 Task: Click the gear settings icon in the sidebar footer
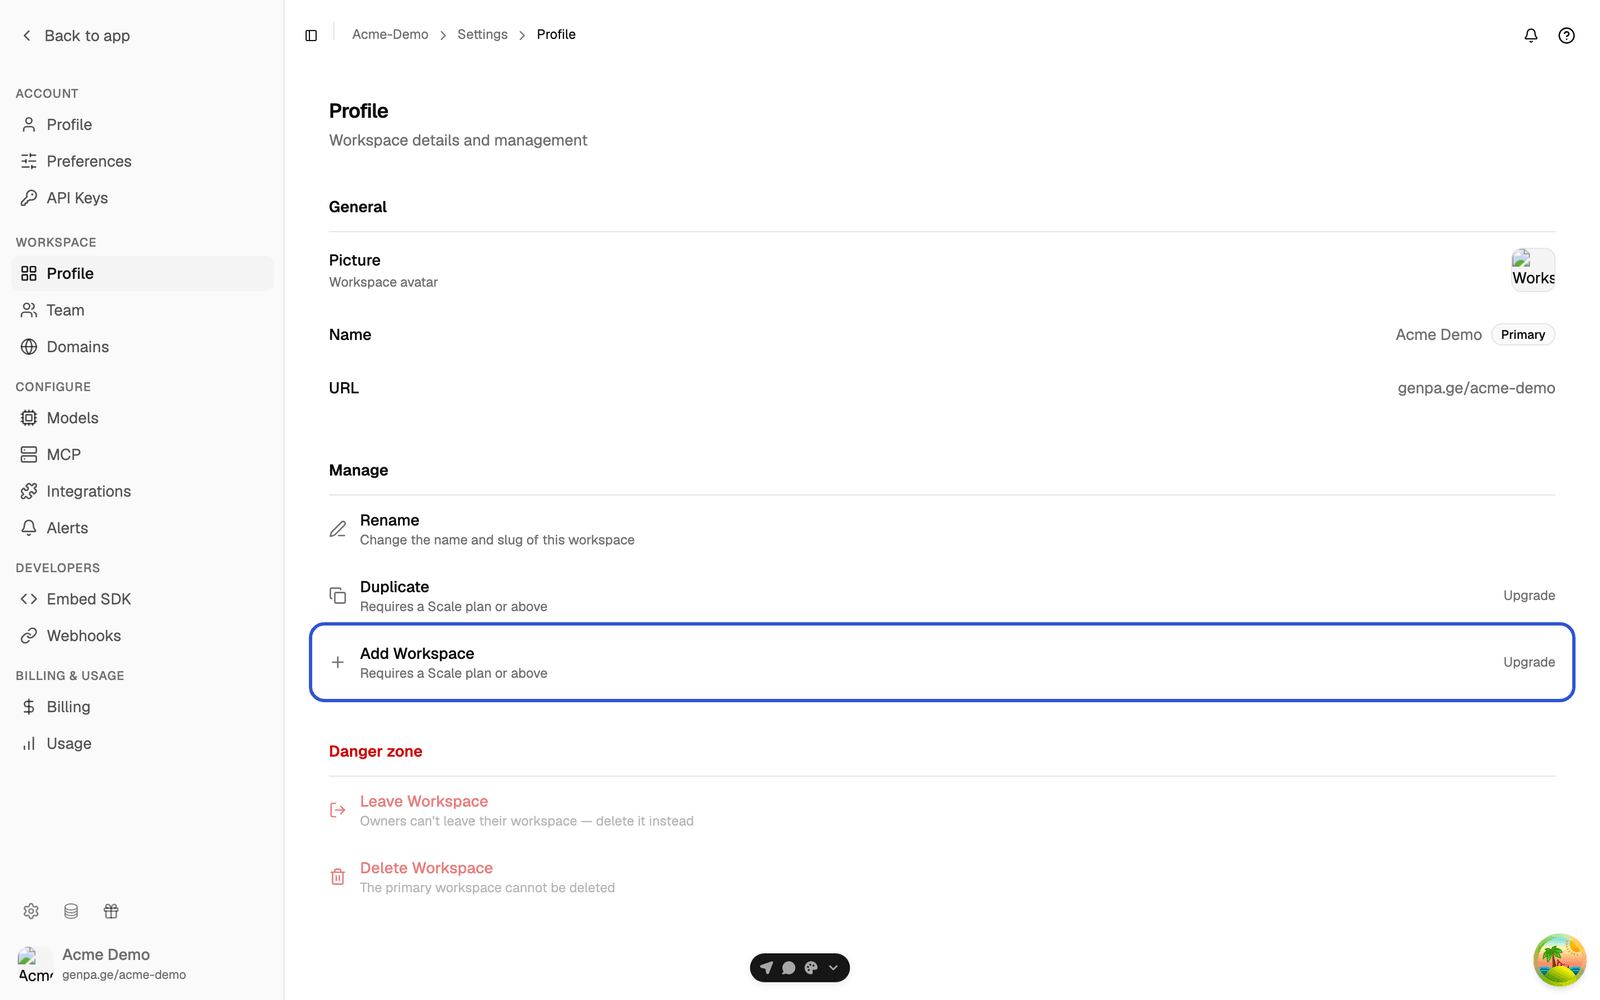point(31,911)
